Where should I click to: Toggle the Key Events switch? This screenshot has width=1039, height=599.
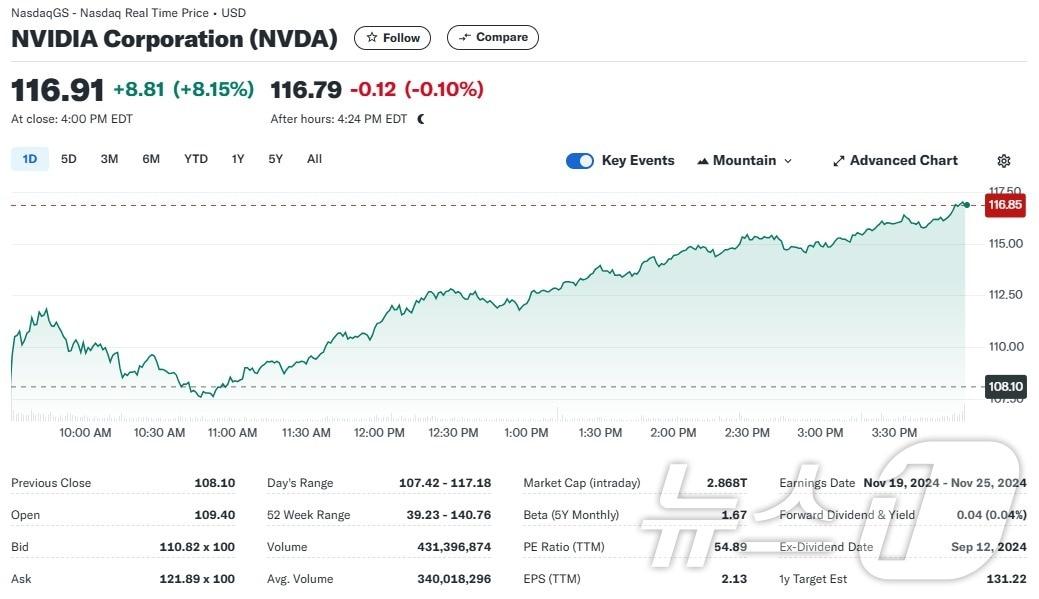click(580, 161)
